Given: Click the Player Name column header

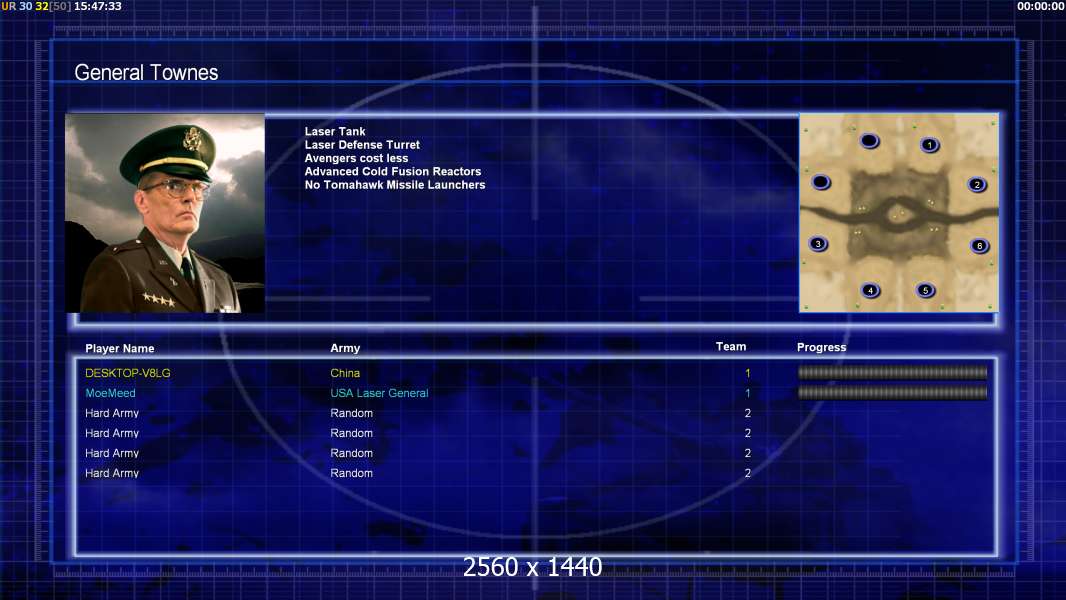Looking at the screenshot, I should (x=120, y=349).
